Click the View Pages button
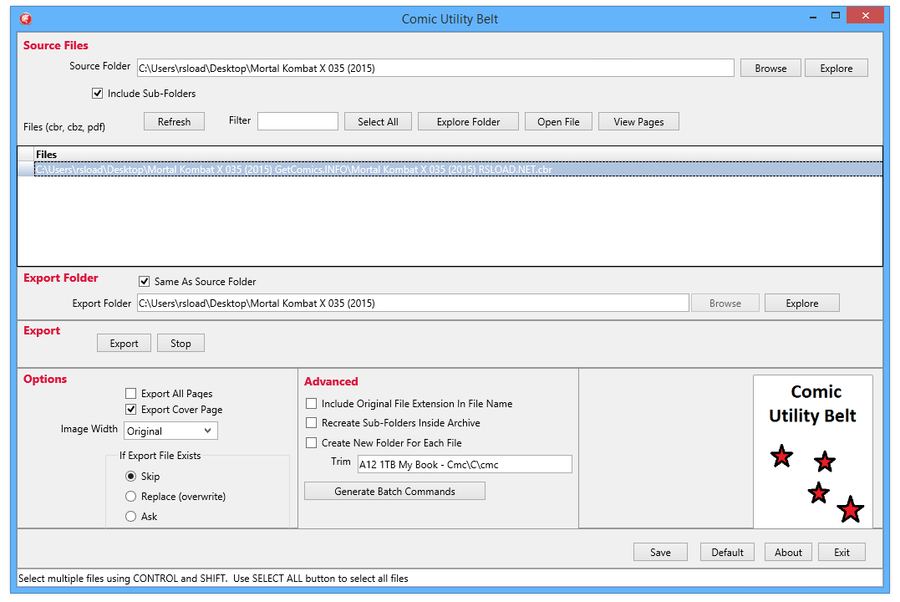 638,122
